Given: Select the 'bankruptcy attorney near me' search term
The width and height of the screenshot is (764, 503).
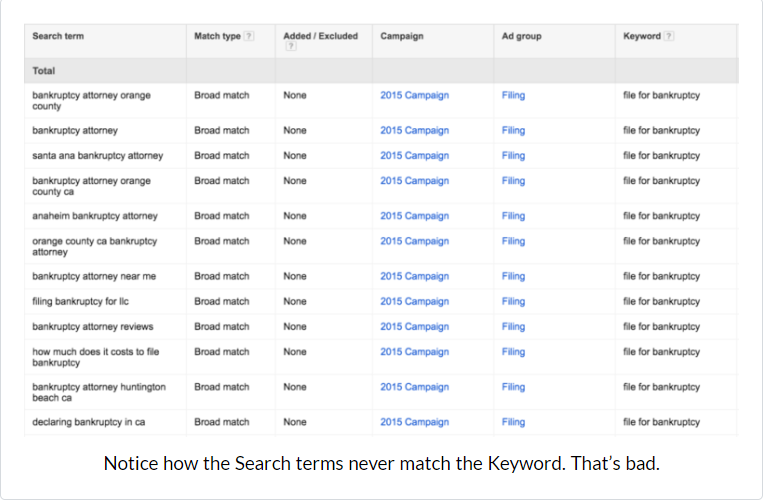Looking at the screenshot, I should [x=93, y=276].
